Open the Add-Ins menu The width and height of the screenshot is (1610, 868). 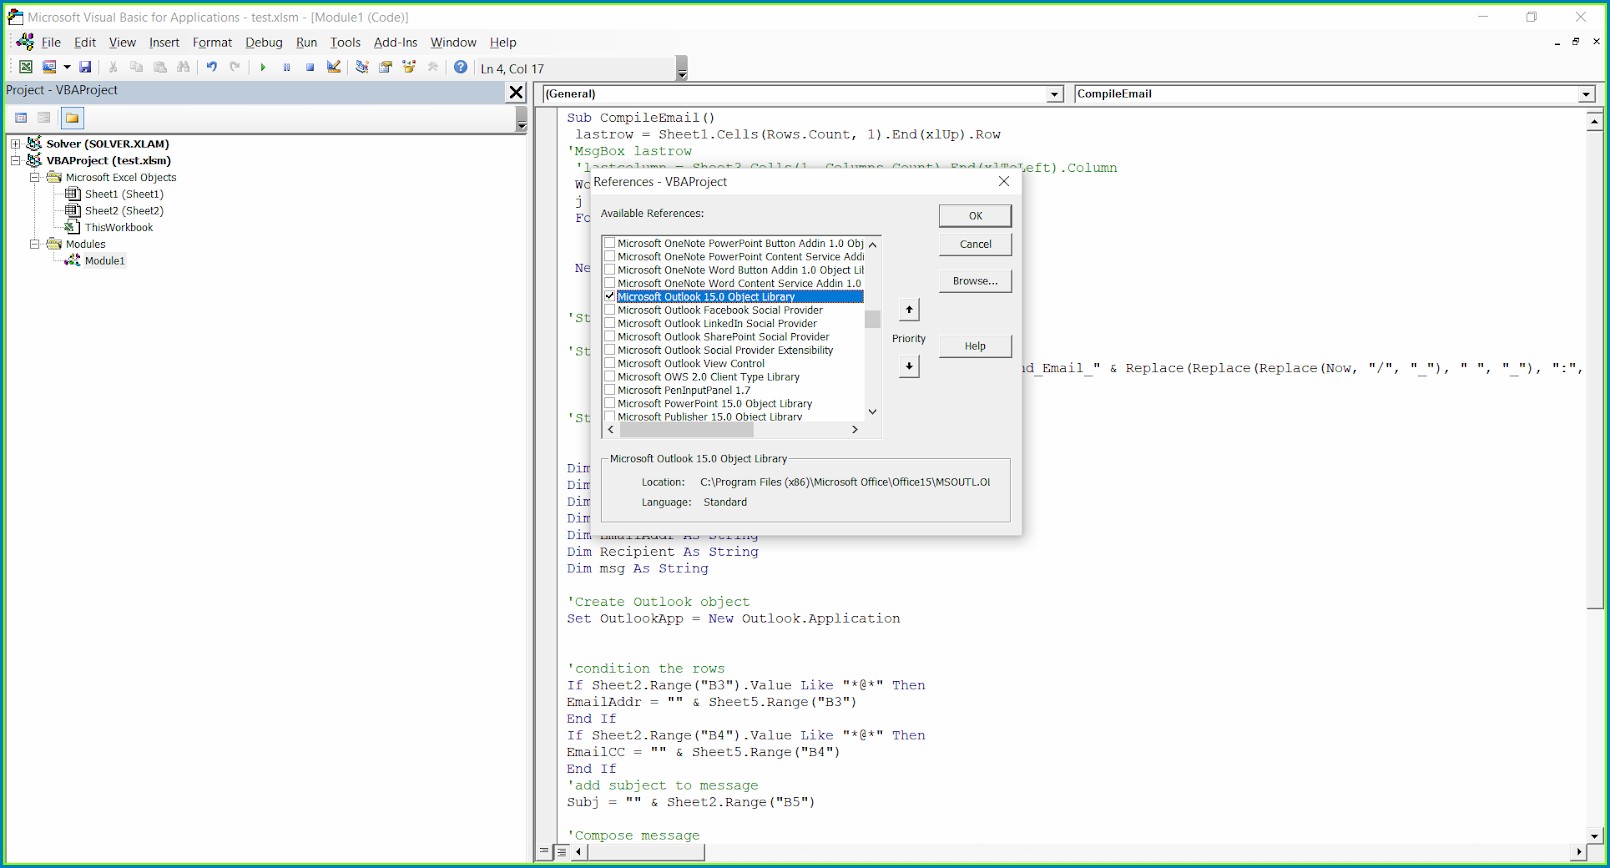pyautogui.click(x=396, y=42)
